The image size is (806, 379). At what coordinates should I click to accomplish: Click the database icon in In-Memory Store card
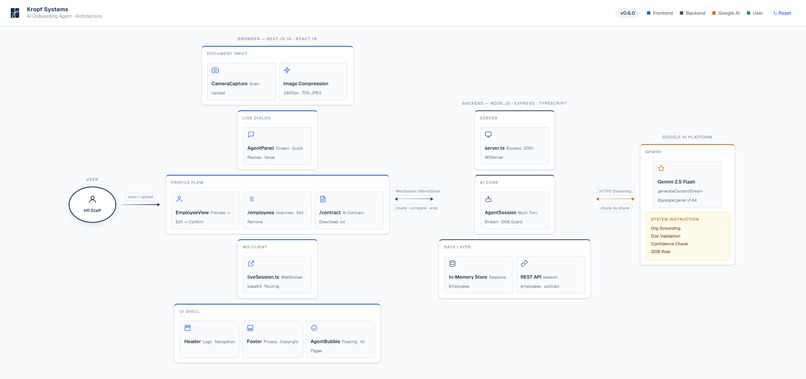click(x=452, y=263)
